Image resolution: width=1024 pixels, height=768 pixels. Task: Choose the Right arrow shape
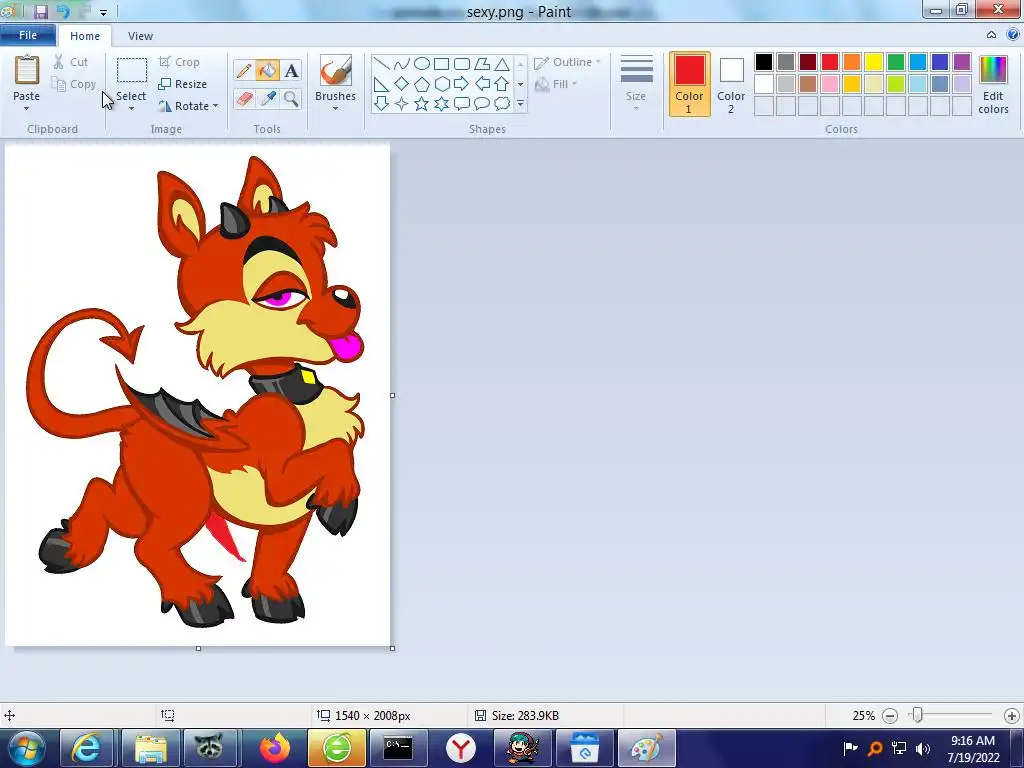(462, 84)
